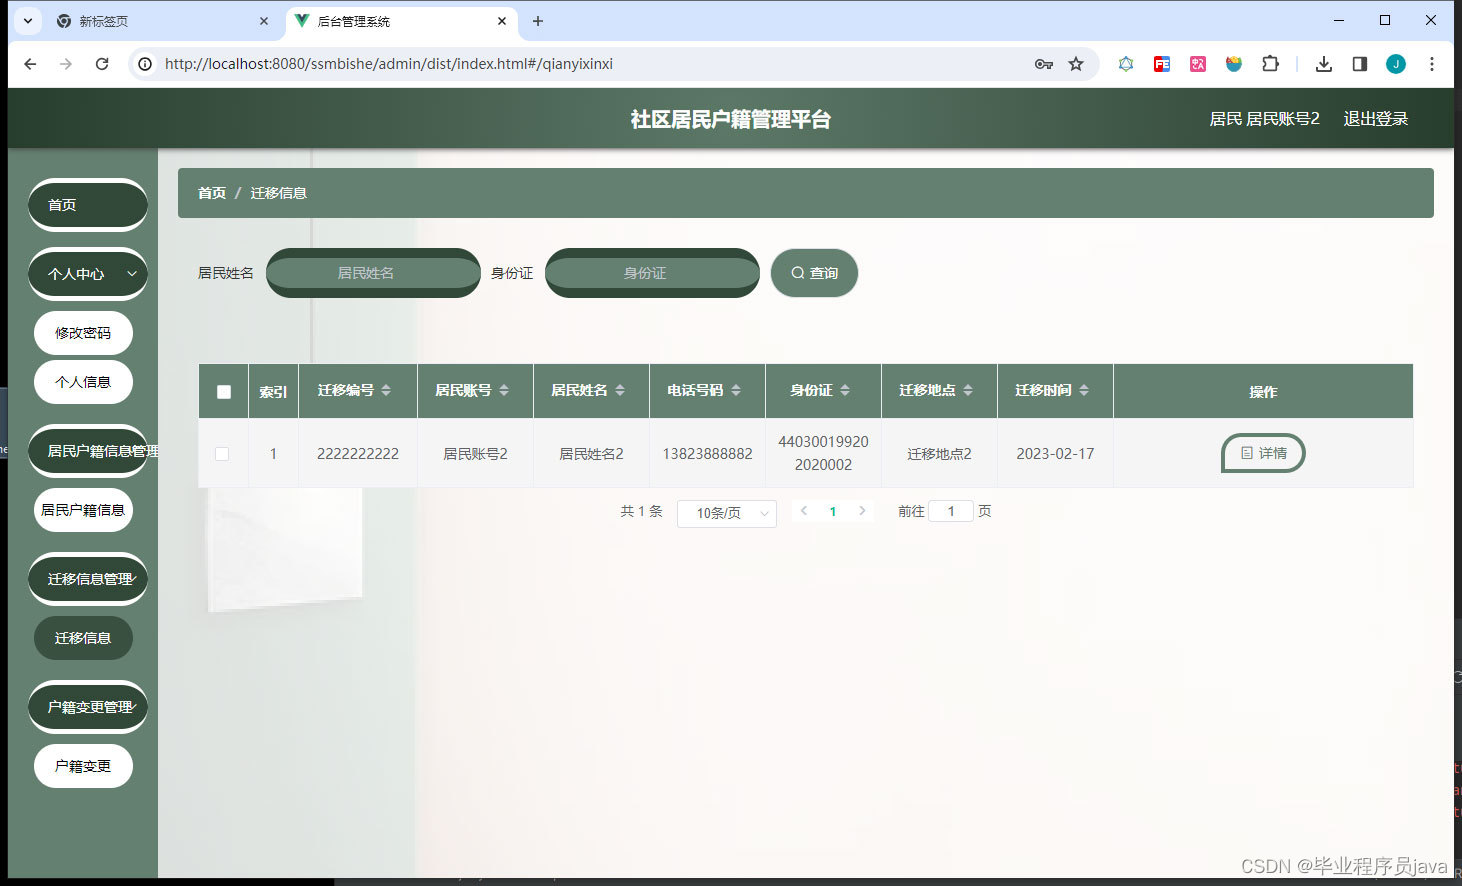Expand the 10条/页 page size dropdown
1462x886 pixels.
pos(727,513)
